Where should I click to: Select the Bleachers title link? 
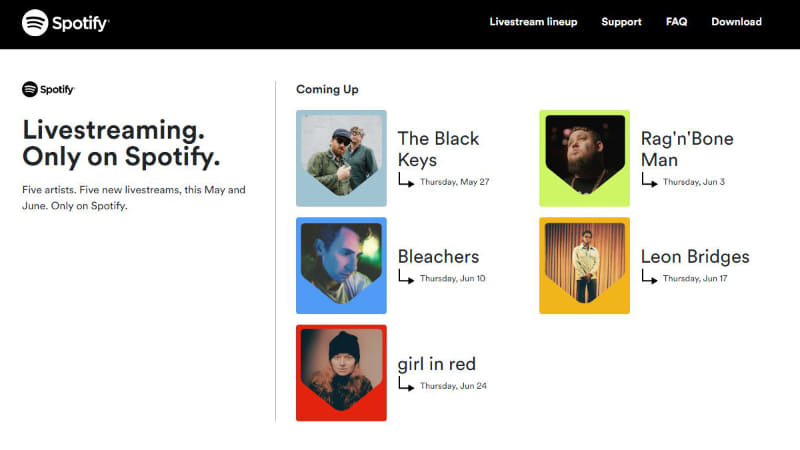click(438, 257)
